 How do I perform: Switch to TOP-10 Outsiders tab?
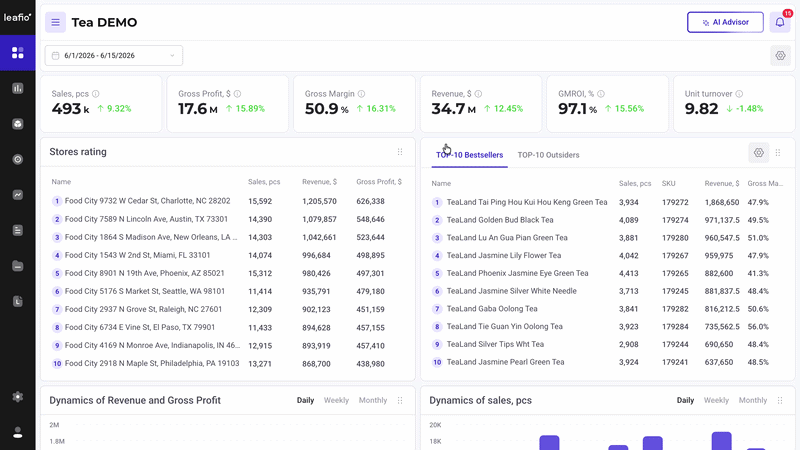pyautogui.click(x=548, y=155)
